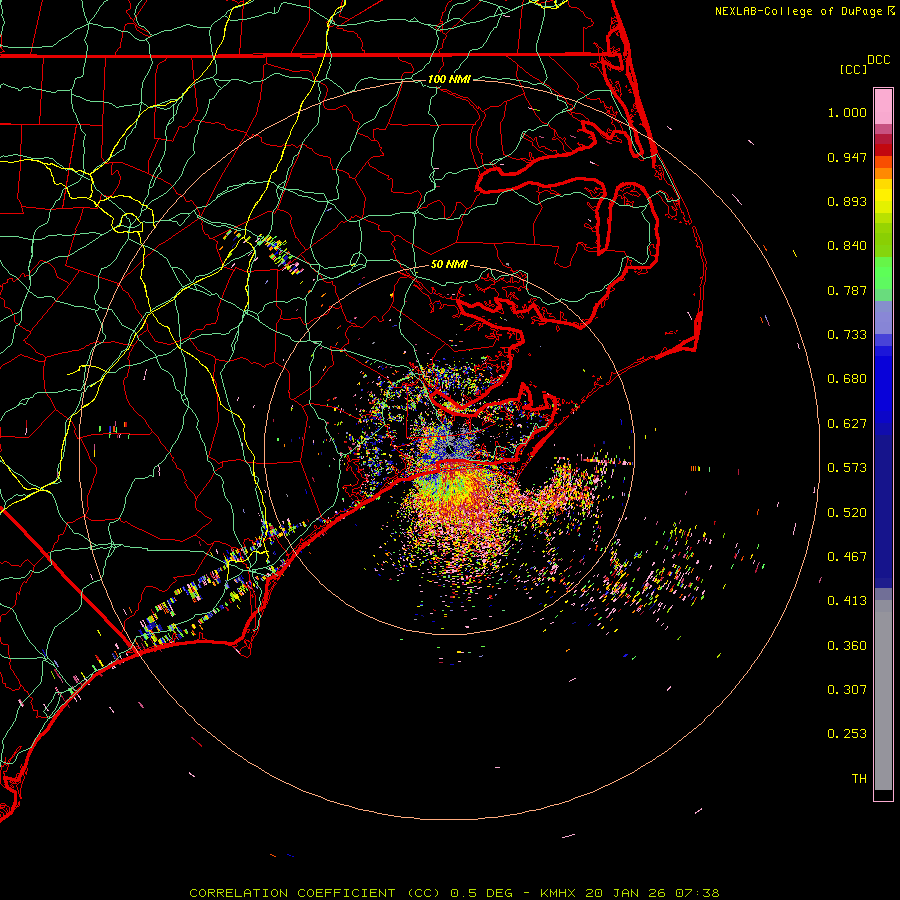
Task: Click the DCC legend heading
Action: (x=878, y=60)
